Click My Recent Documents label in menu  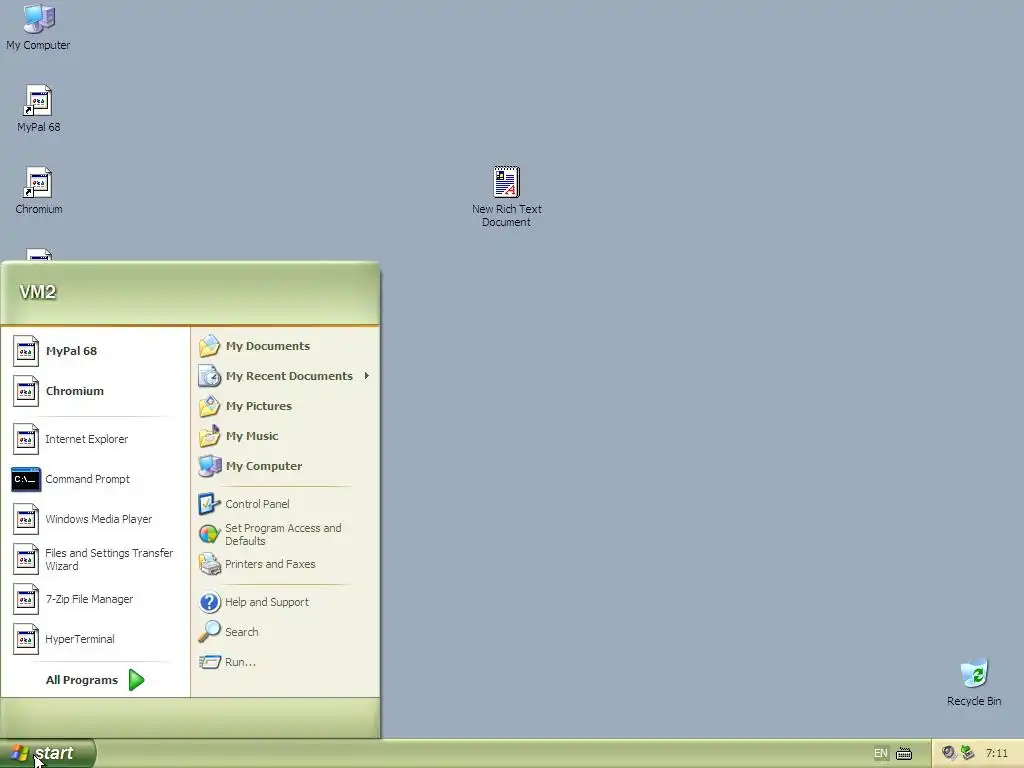289,376
